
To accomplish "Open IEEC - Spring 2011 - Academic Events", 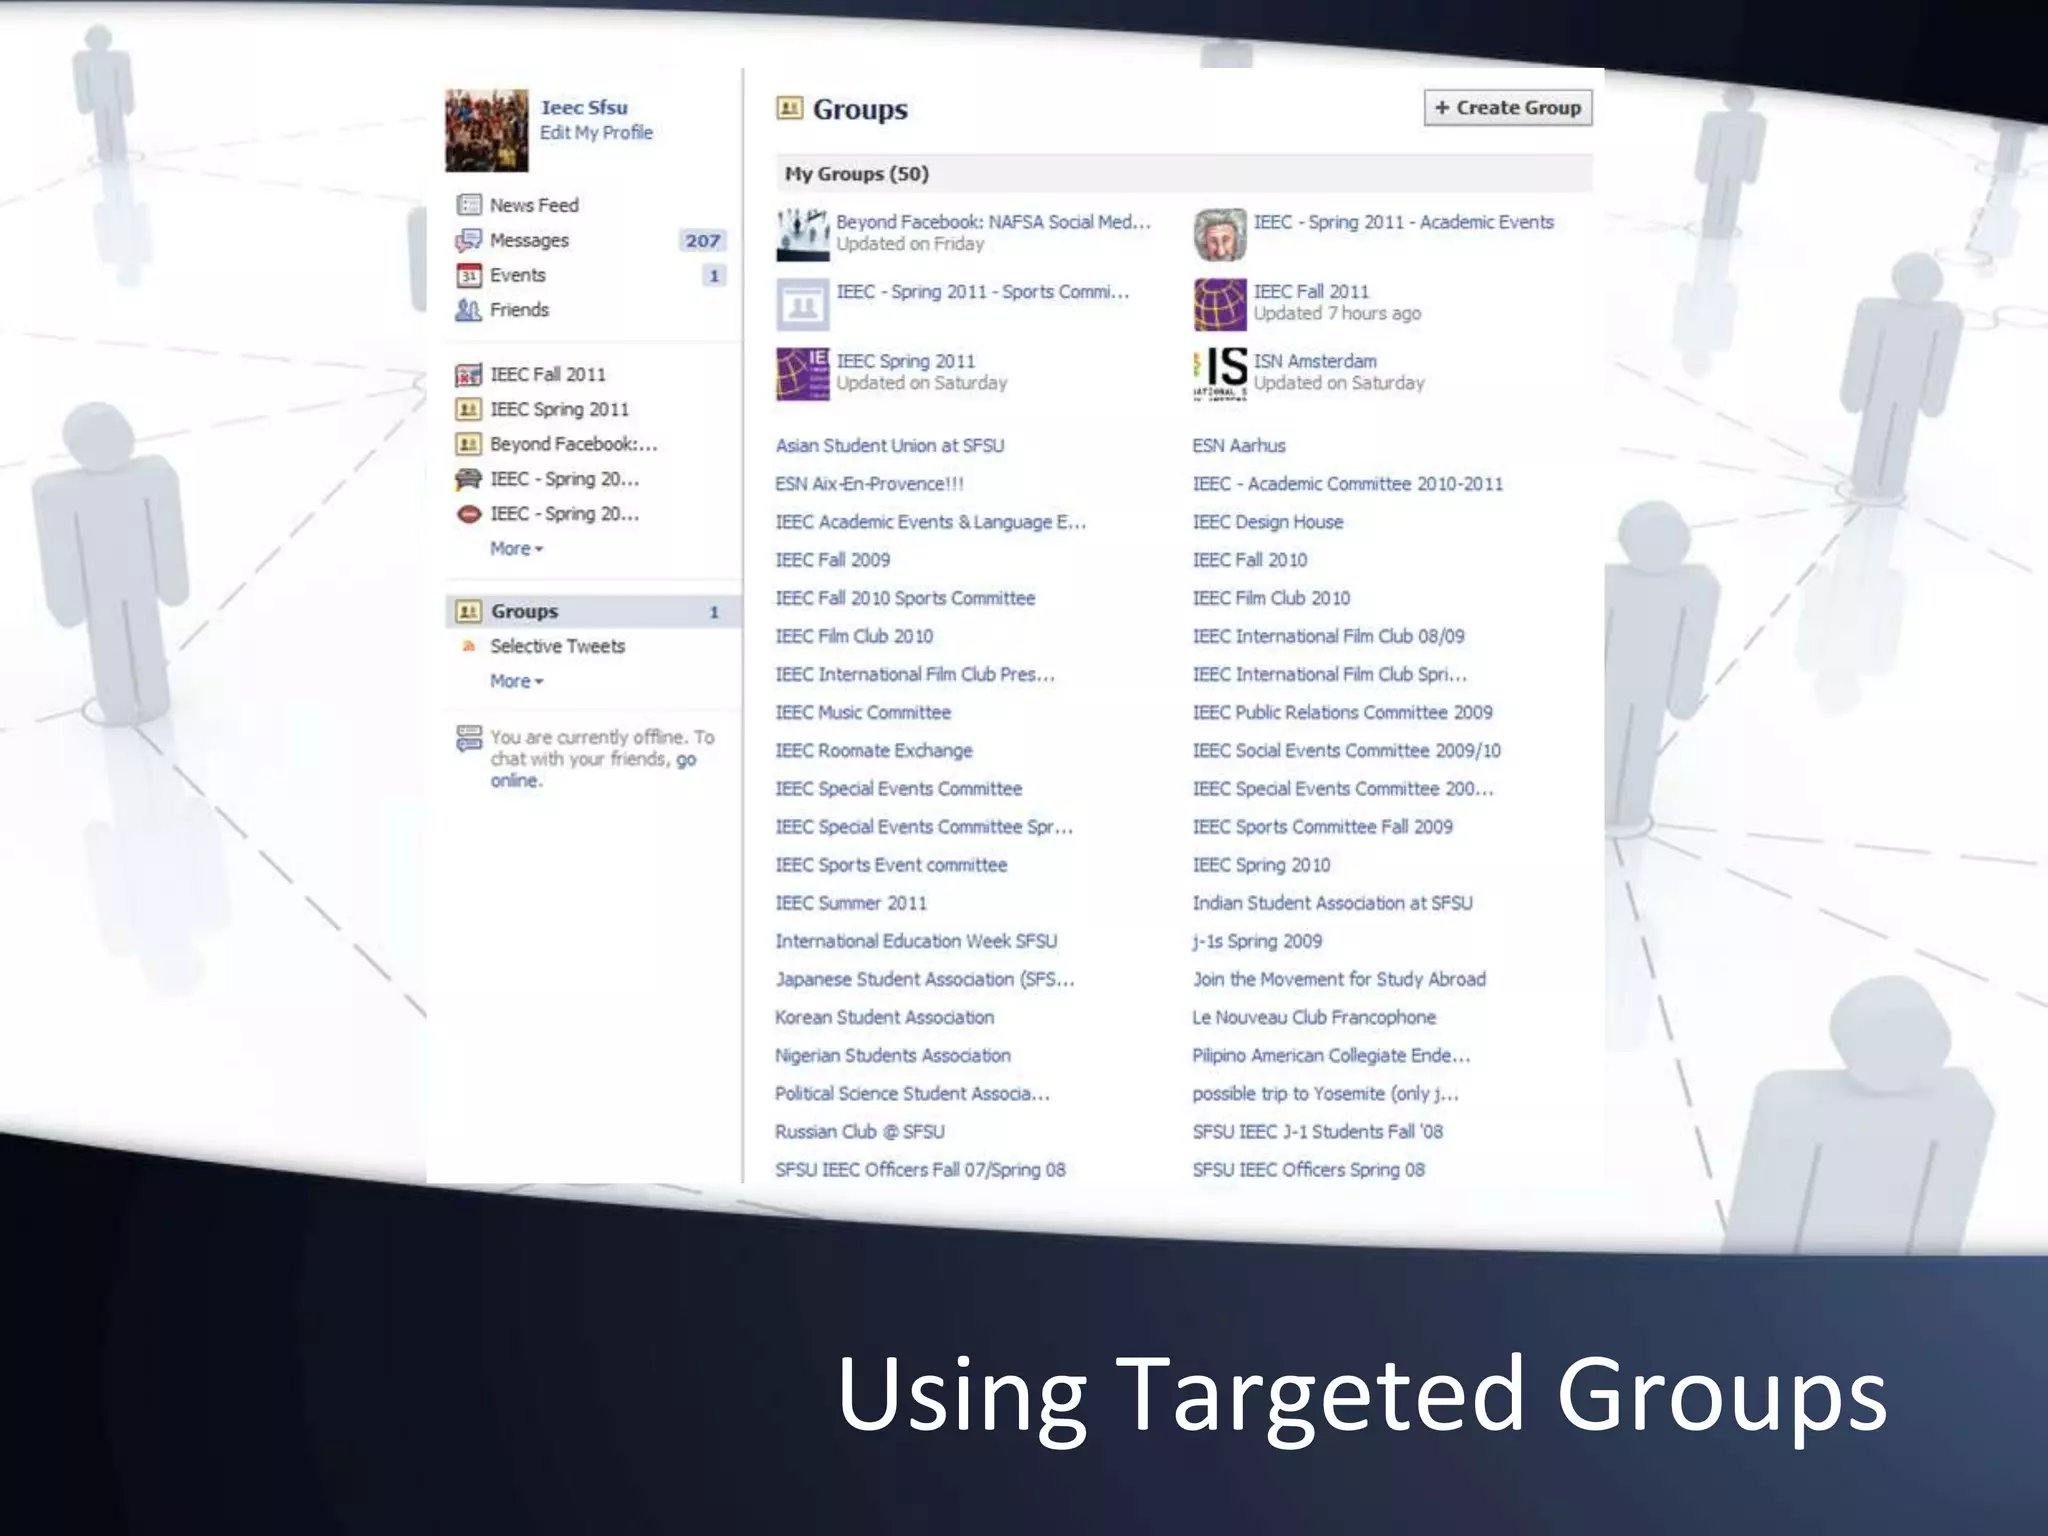I will [x=1404, y=222].
